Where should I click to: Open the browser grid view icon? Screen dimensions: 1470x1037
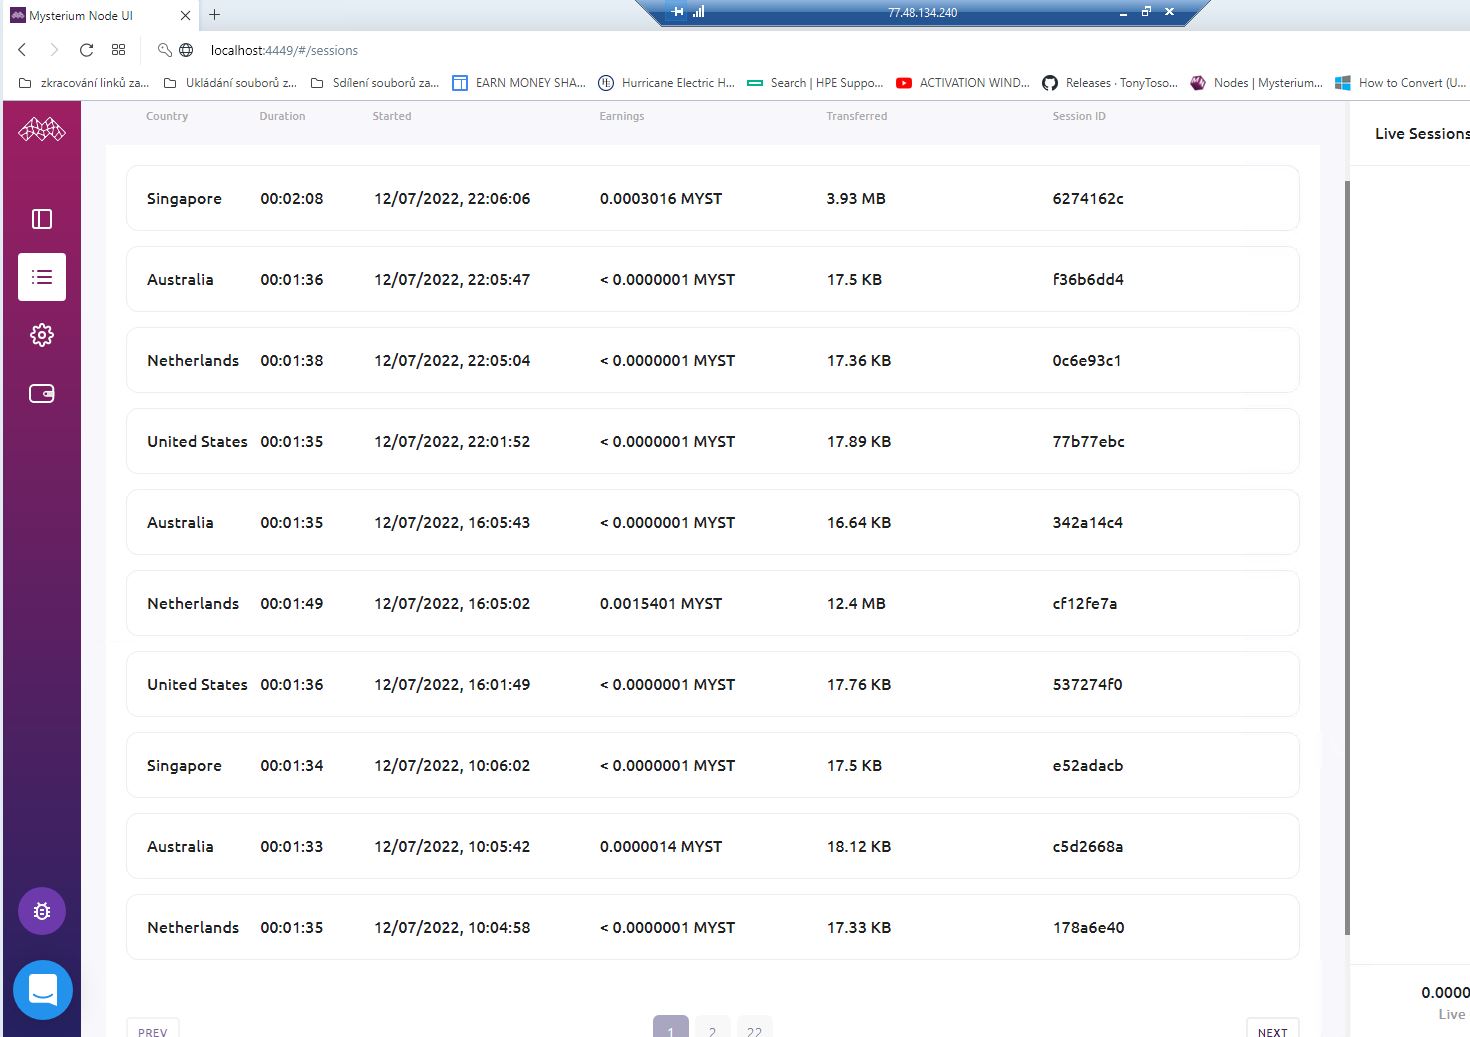pos(118,50)
